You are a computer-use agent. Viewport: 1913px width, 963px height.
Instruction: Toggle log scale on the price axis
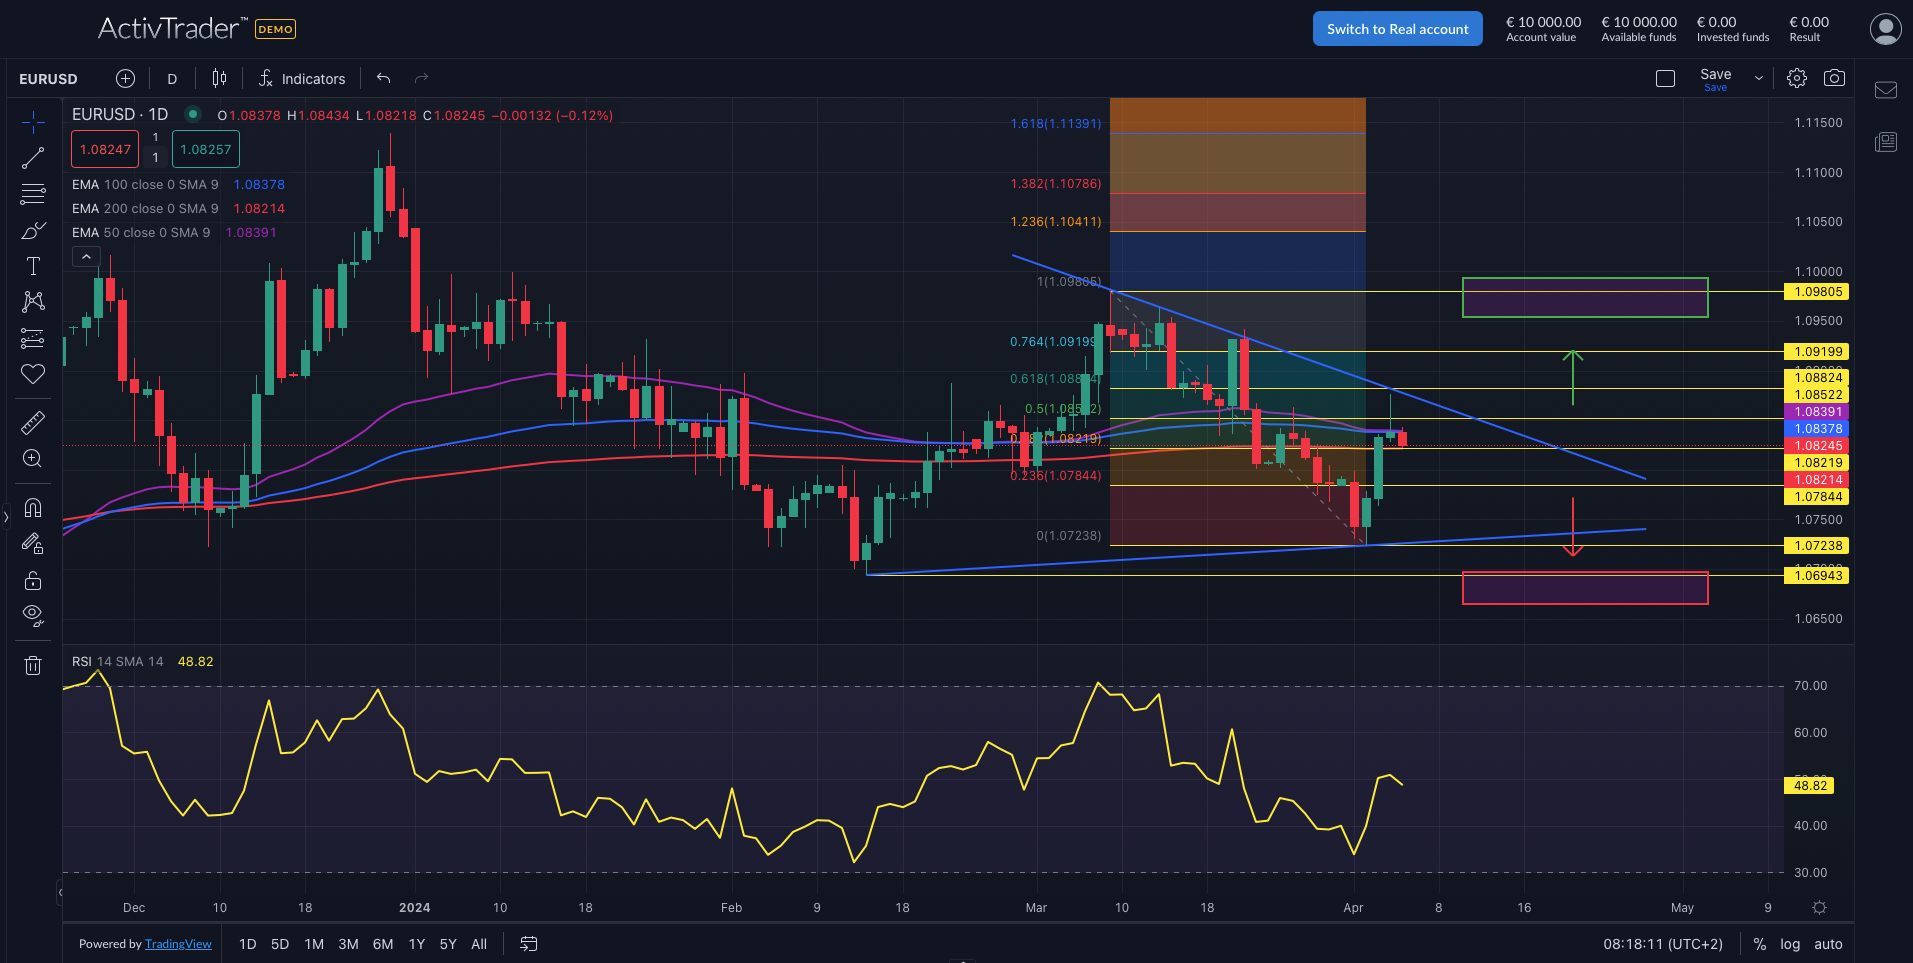click(x=1789, y=943)
